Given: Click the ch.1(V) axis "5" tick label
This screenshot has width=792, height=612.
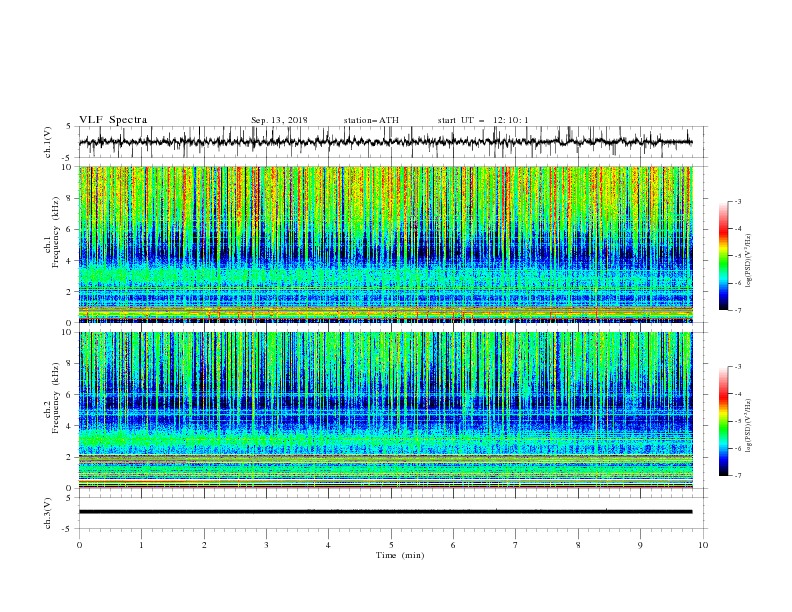Looking at the screenshot, I should pyautogui.click(x=70, y=127).
